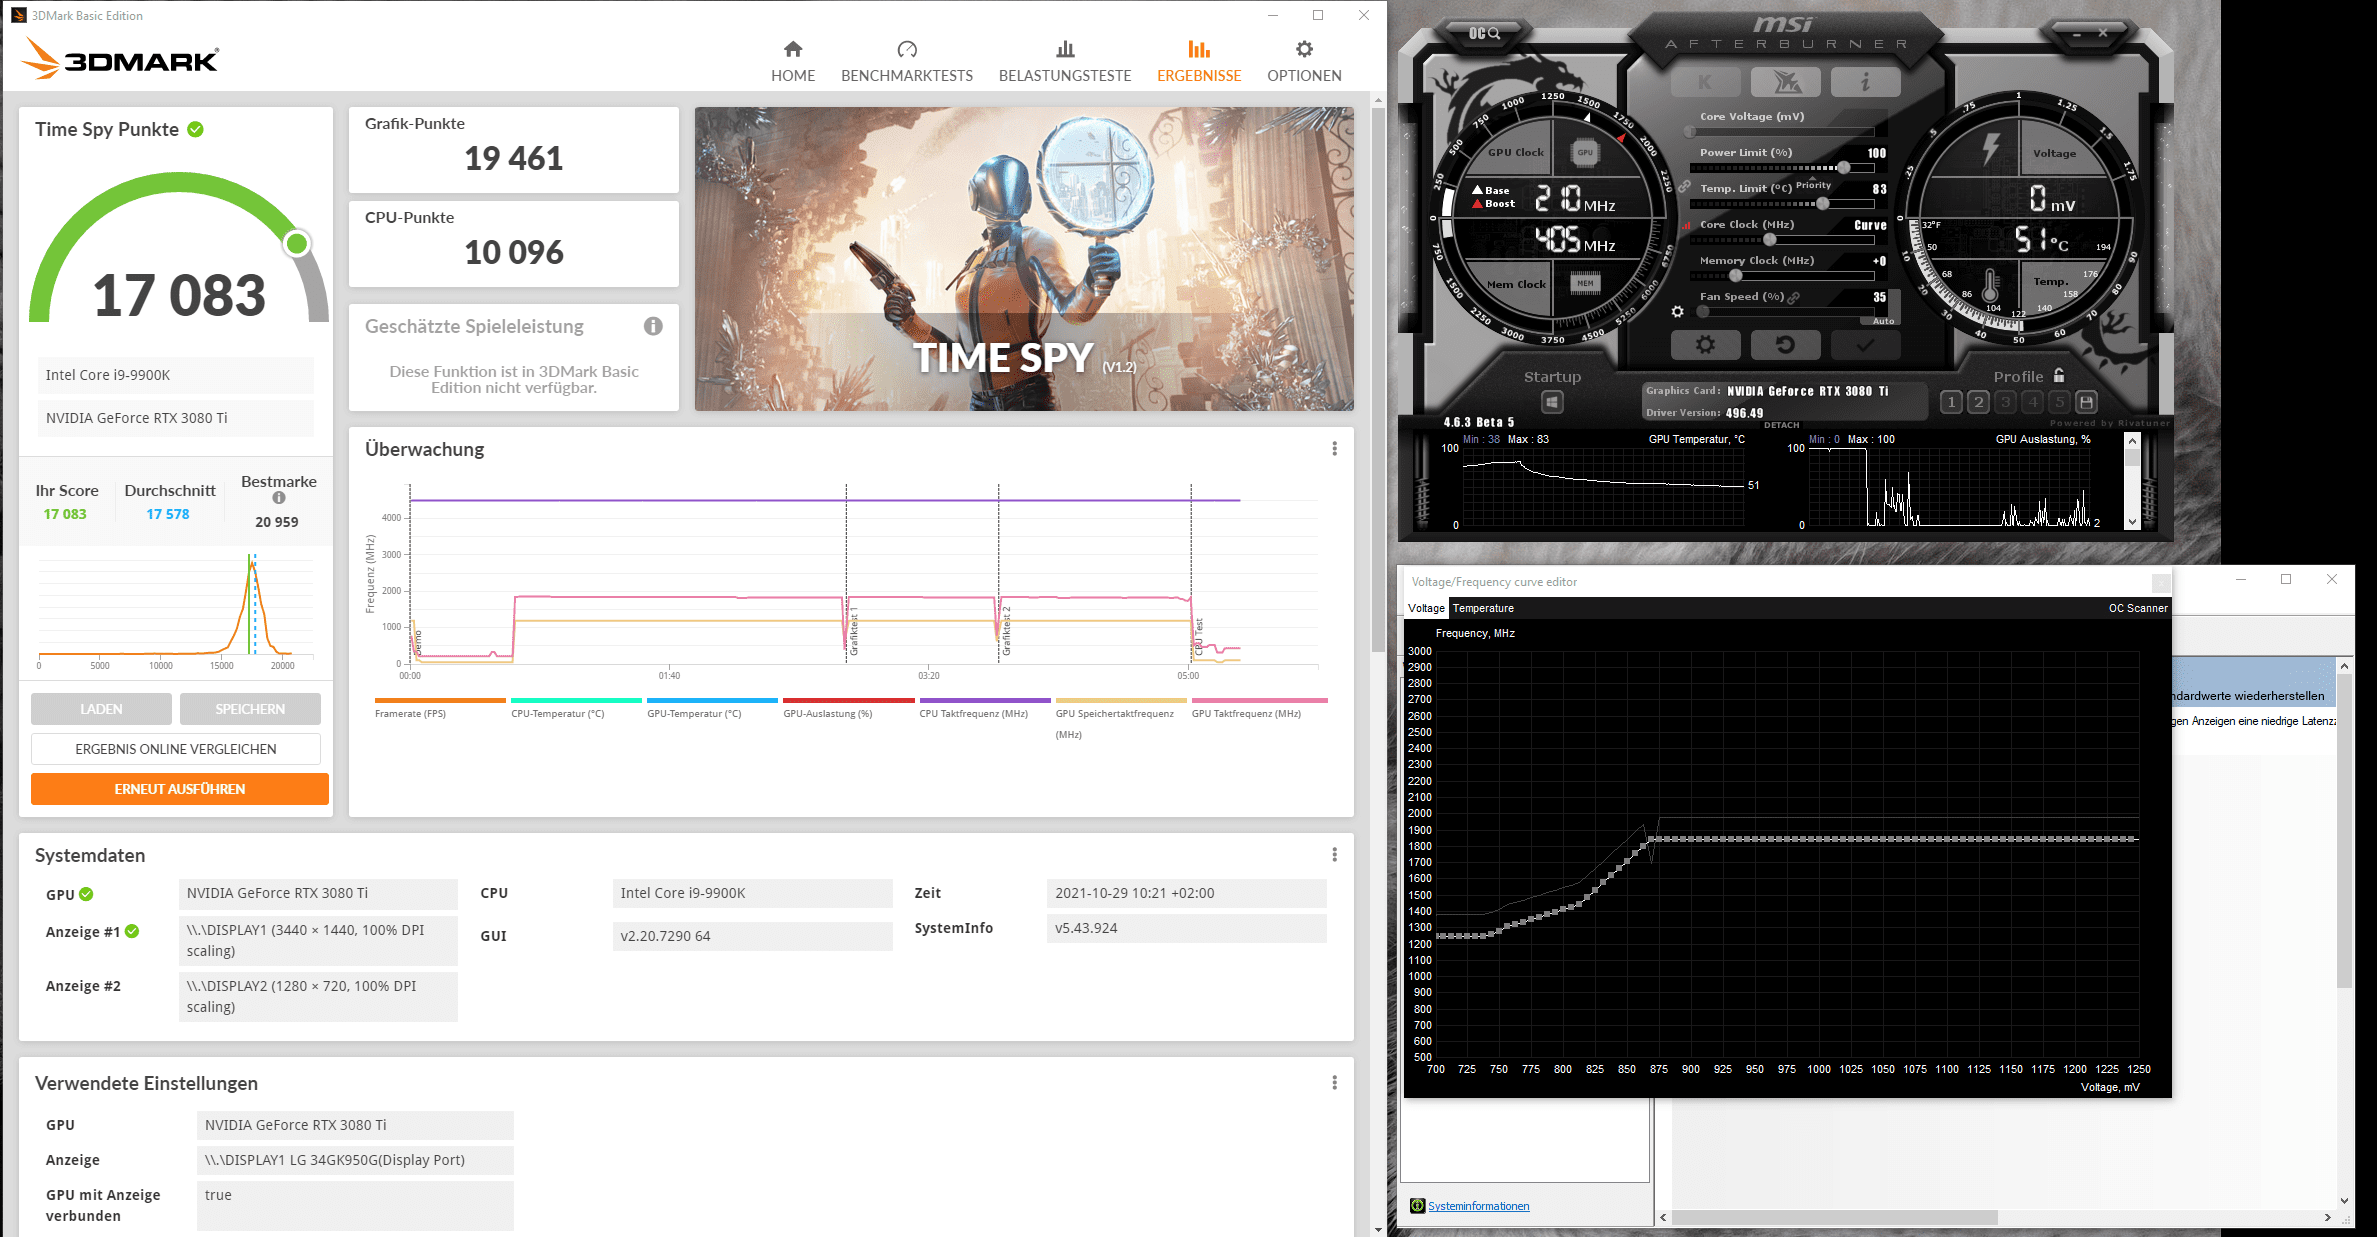The width and height of the screenshot is (2377, 1237).
Task: Click SPEICHERN button
Action: point(250,709)
